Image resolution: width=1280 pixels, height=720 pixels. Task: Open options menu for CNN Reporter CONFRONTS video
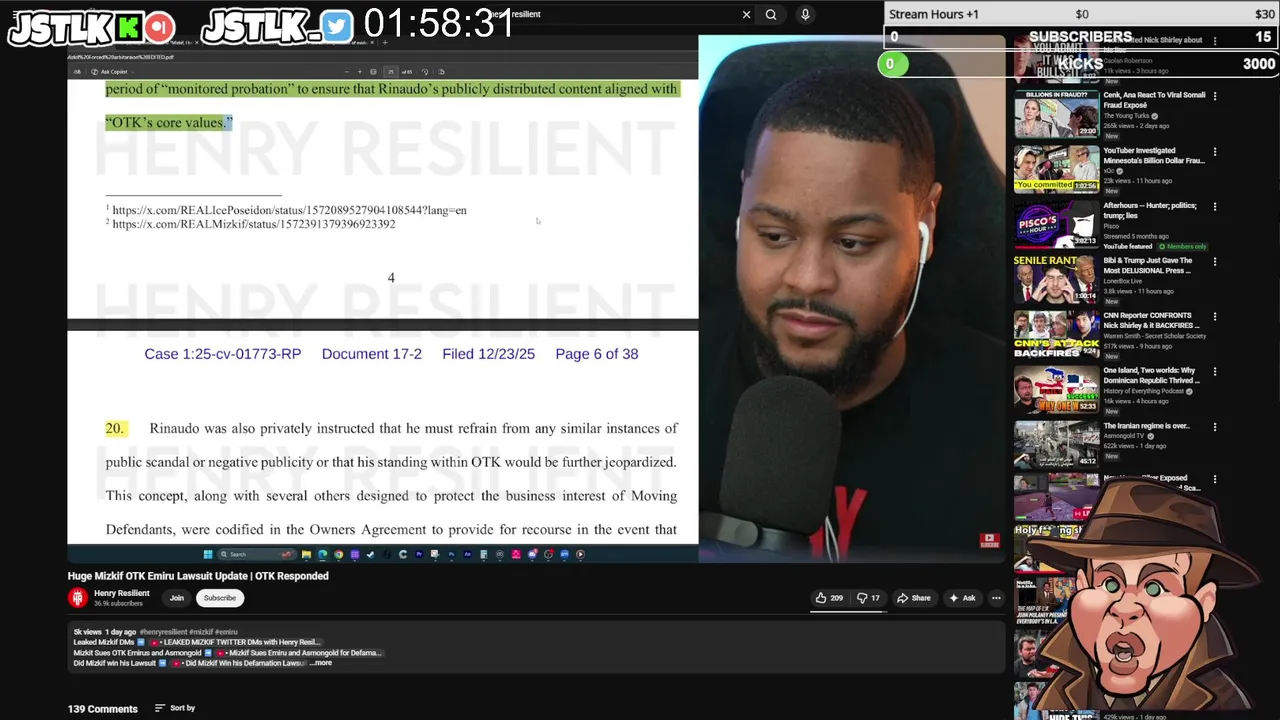[x=1215, y=317]
